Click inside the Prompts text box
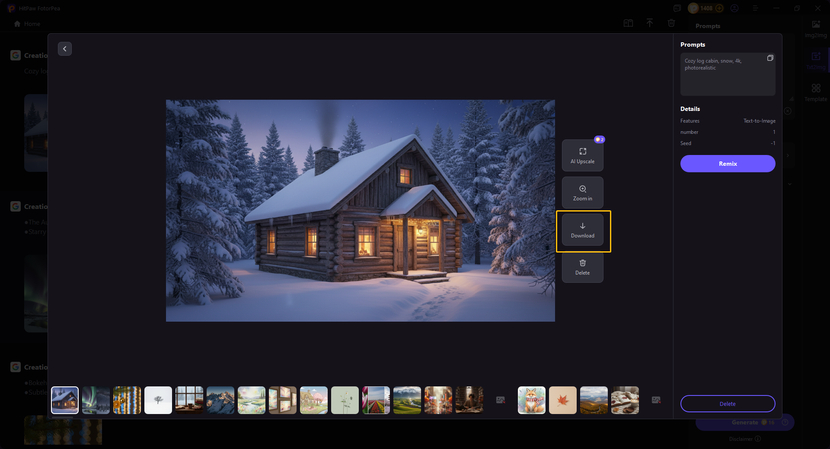Screen dimensions: 830x449 (x=728, y=74)
